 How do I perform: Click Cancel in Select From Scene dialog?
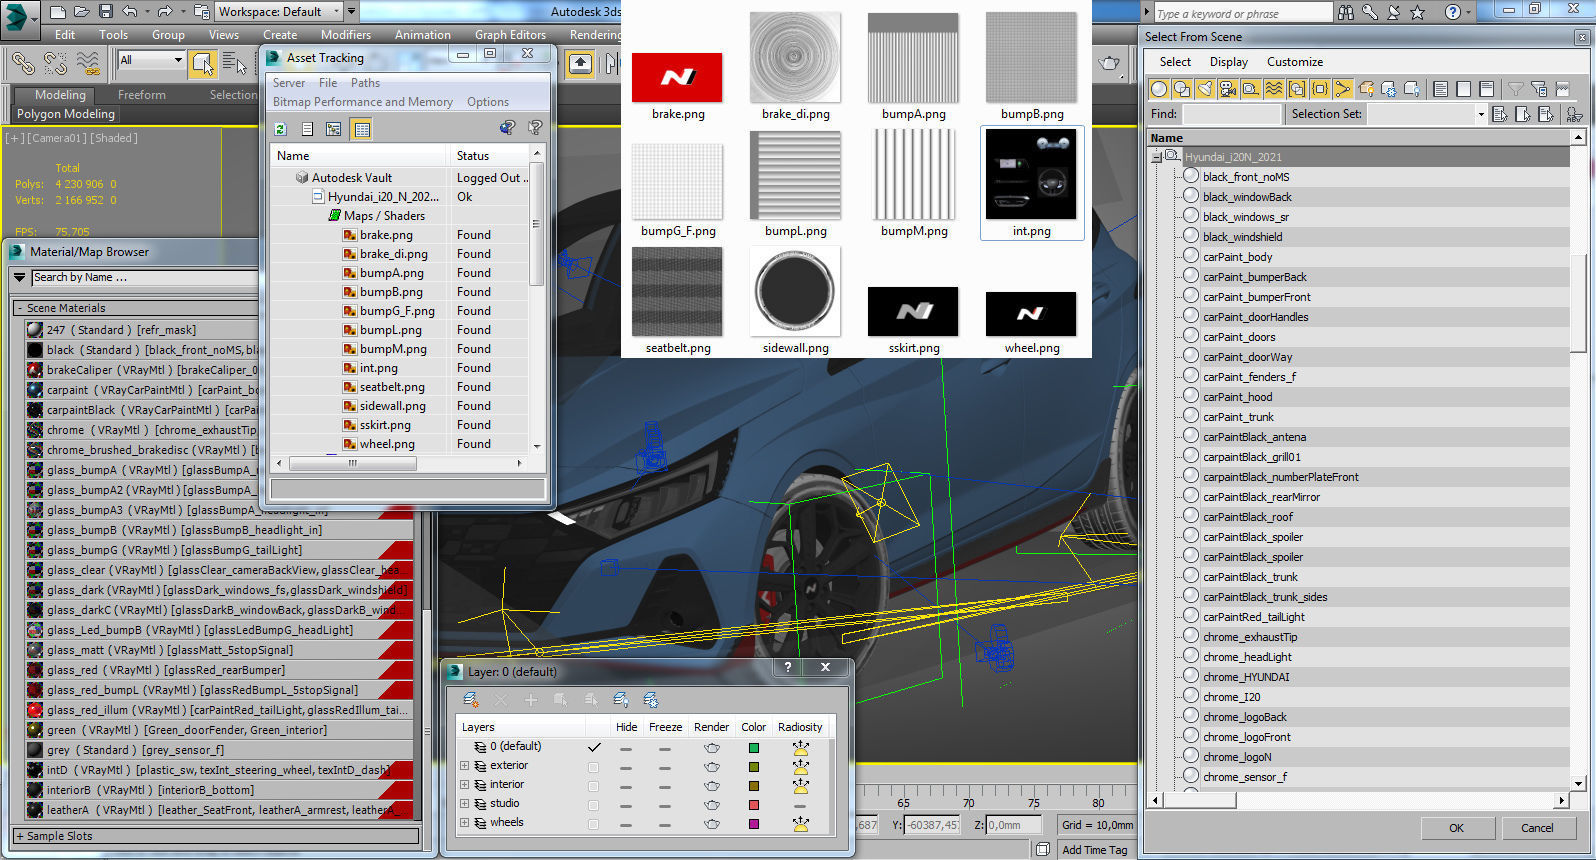[x=1537, y=828]
